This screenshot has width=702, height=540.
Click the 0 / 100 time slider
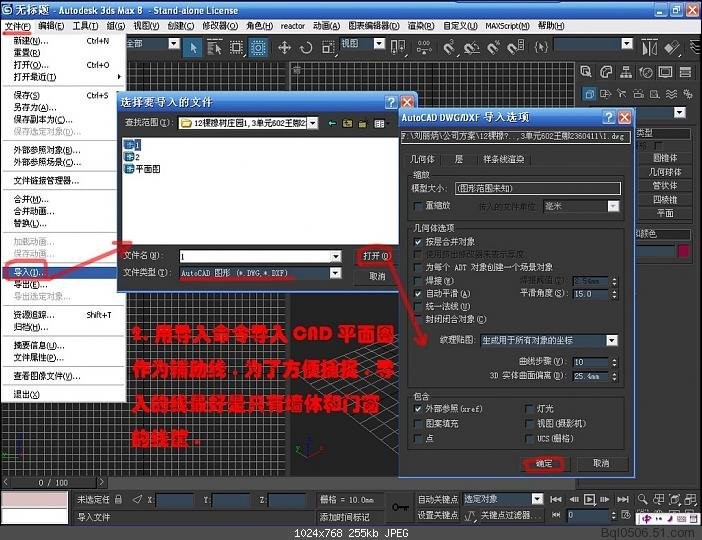coord(53,483)
